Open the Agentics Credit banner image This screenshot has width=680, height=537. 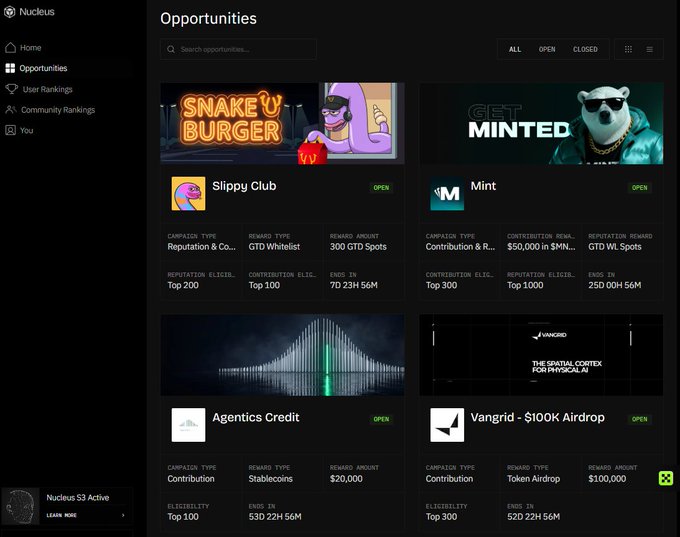282,355
